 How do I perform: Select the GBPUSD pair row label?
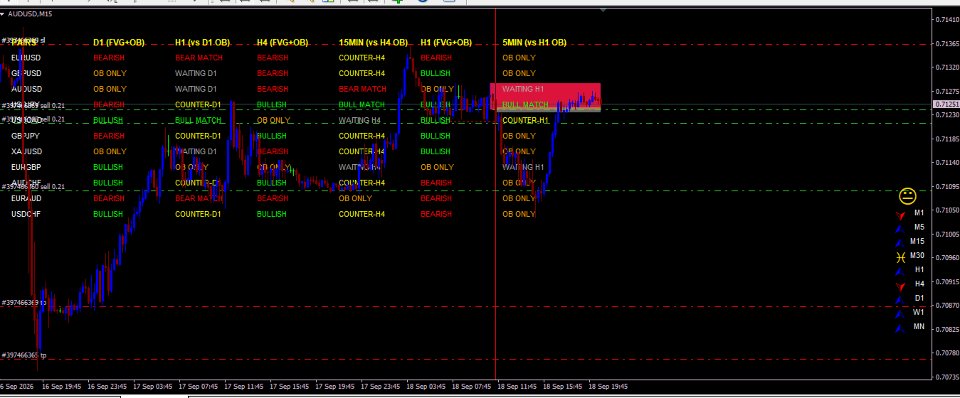tap(26, 73)
